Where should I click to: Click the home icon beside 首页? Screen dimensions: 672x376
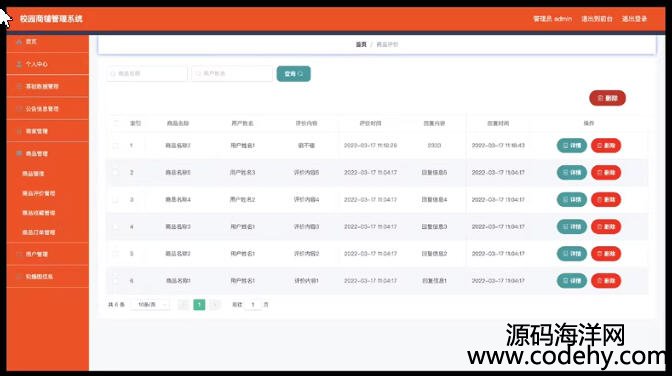(x=19, y=42)
